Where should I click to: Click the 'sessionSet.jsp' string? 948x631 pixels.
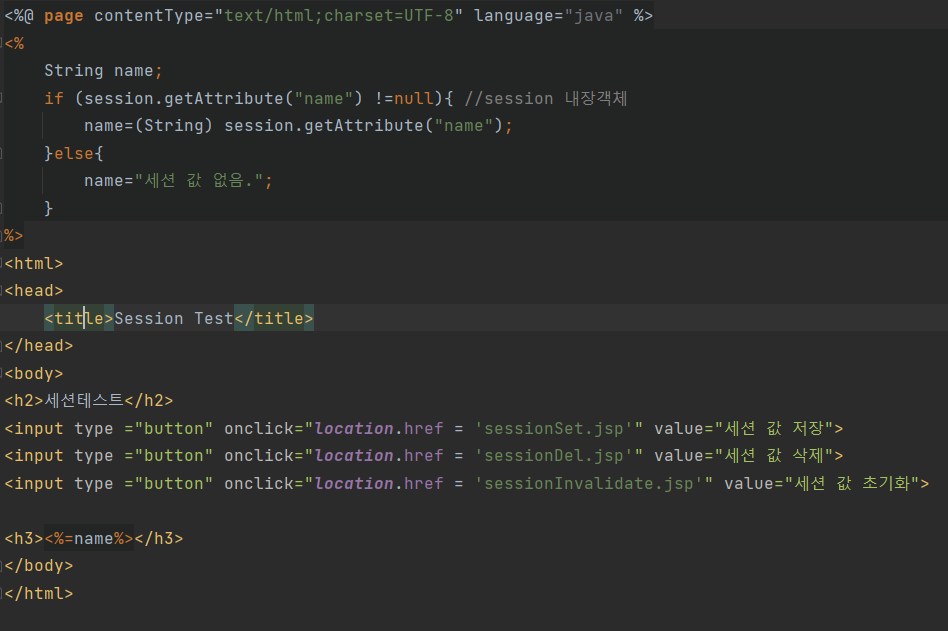(x=554, y=429)
